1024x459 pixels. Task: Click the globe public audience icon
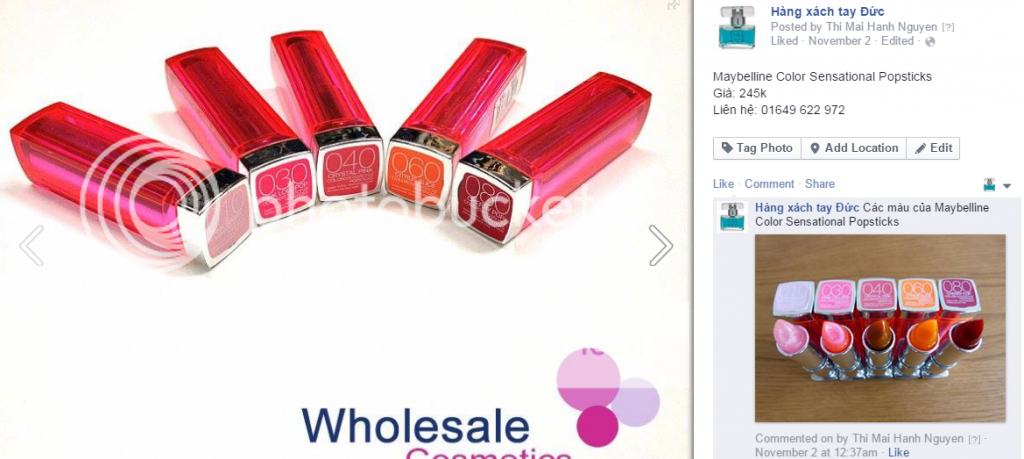(931, 41)
